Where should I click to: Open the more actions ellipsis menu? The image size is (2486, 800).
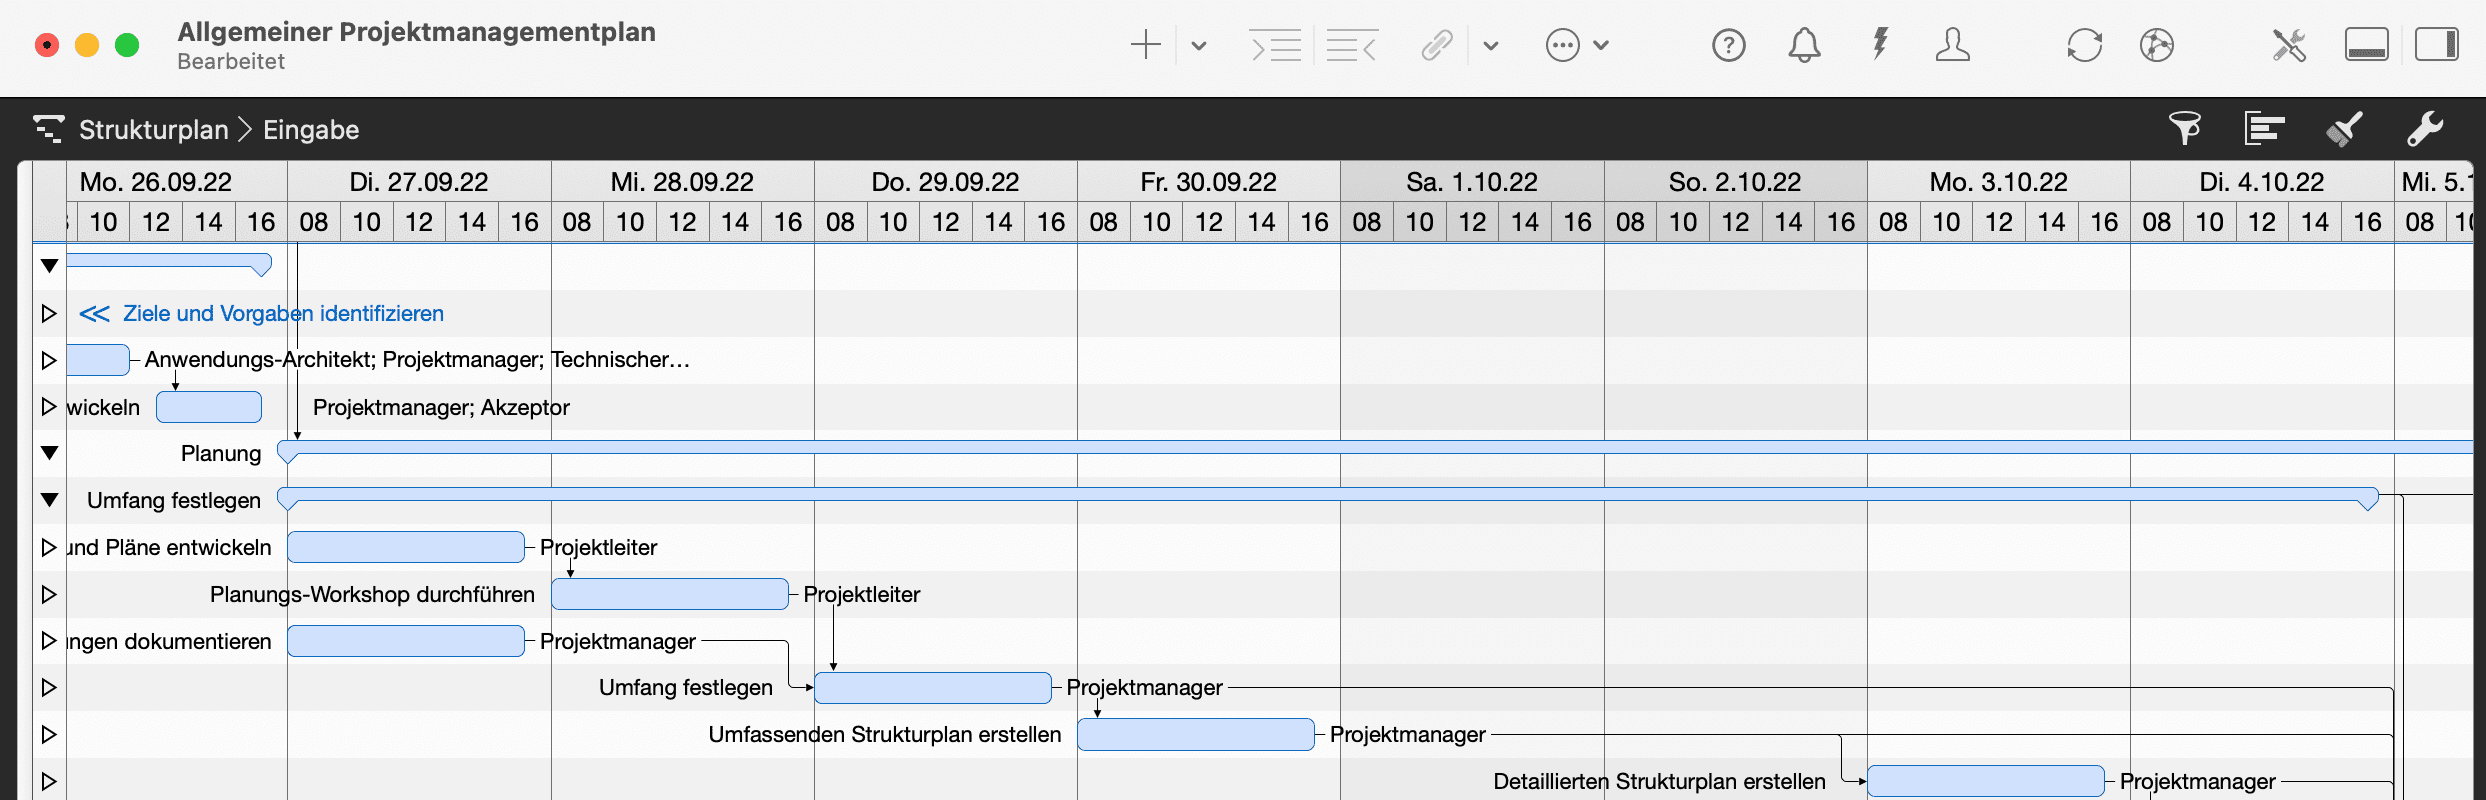1563,45
